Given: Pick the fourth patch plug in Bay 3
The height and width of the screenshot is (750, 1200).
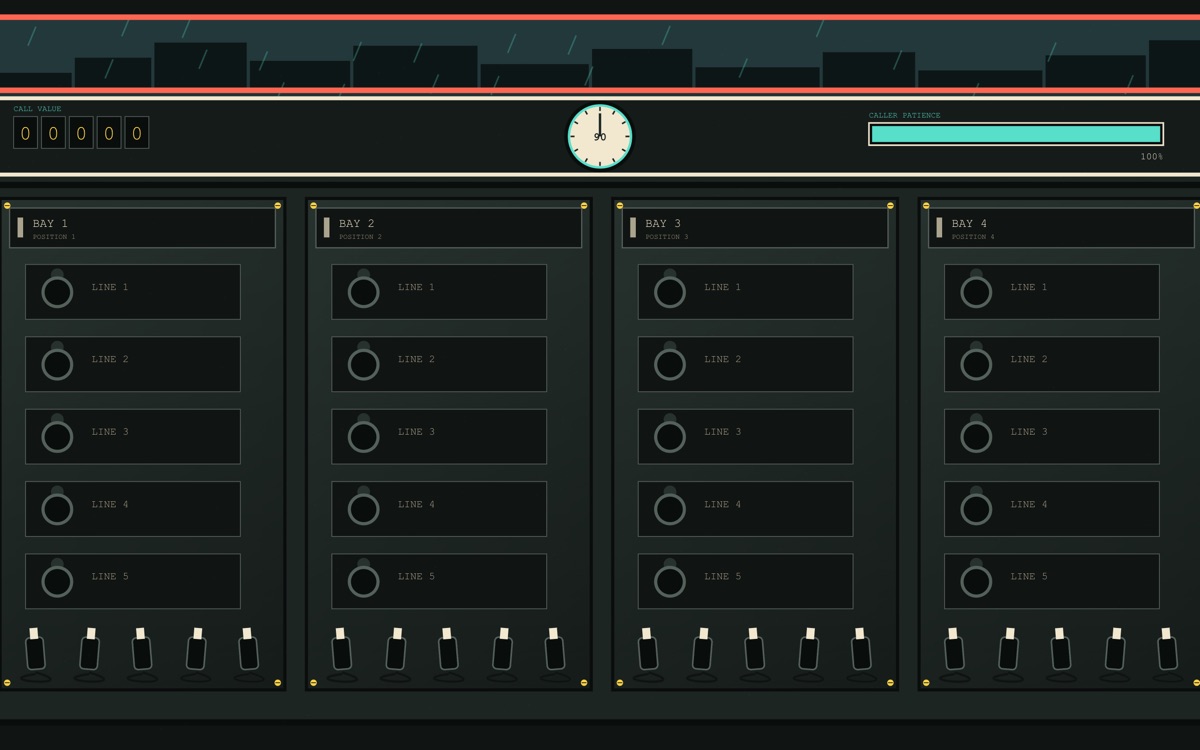Looking at the screenshot, I should pyautogui.click(x=808, y=650).
